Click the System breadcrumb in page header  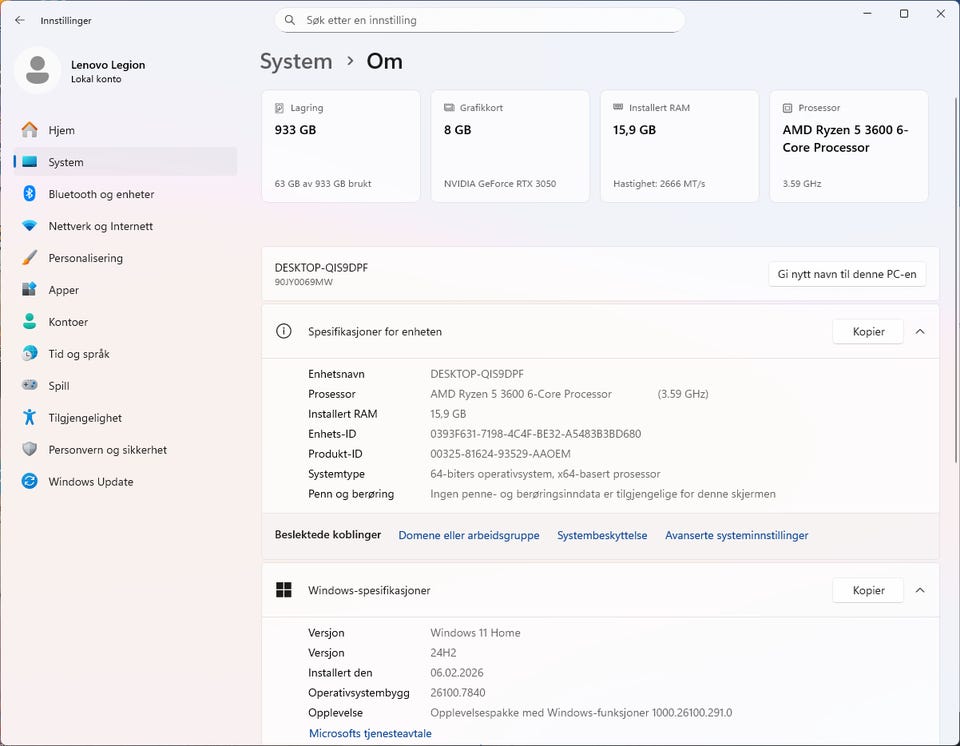click(x=296, y=61)
